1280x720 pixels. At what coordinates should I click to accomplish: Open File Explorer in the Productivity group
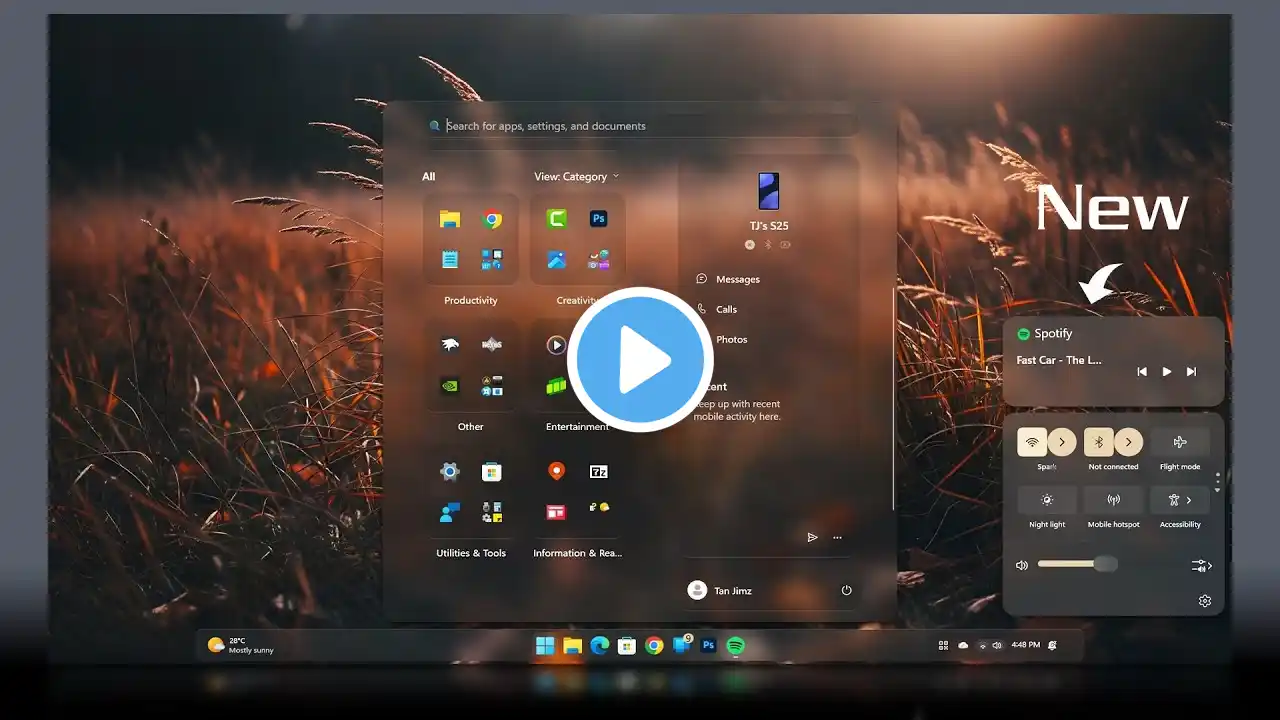pyautogui.click(x=450, y=220)
